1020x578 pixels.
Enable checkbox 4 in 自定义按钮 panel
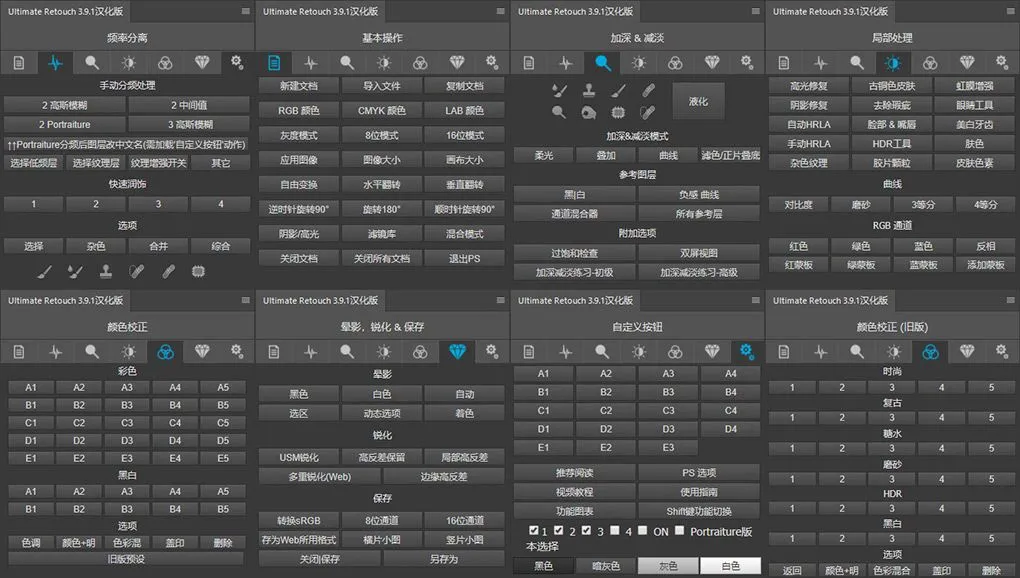point(615,530)
